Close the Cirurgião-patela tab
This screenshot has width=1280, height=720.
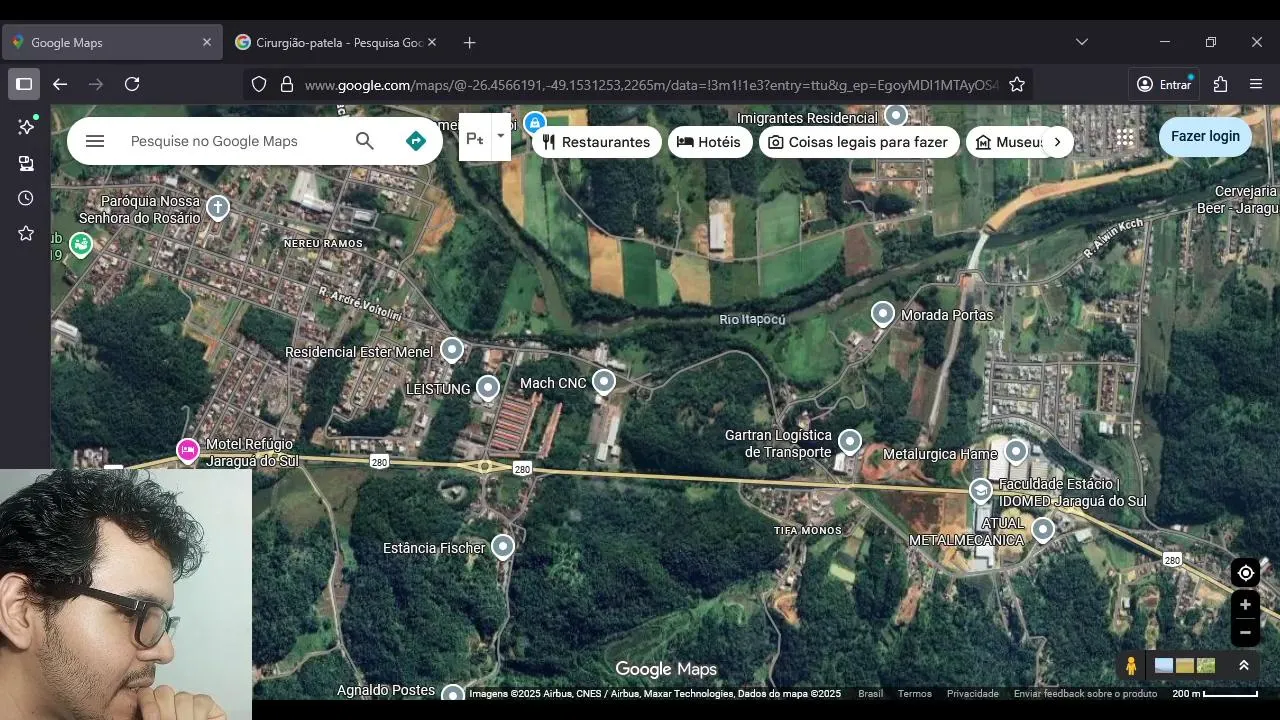[x=432, y=42]
